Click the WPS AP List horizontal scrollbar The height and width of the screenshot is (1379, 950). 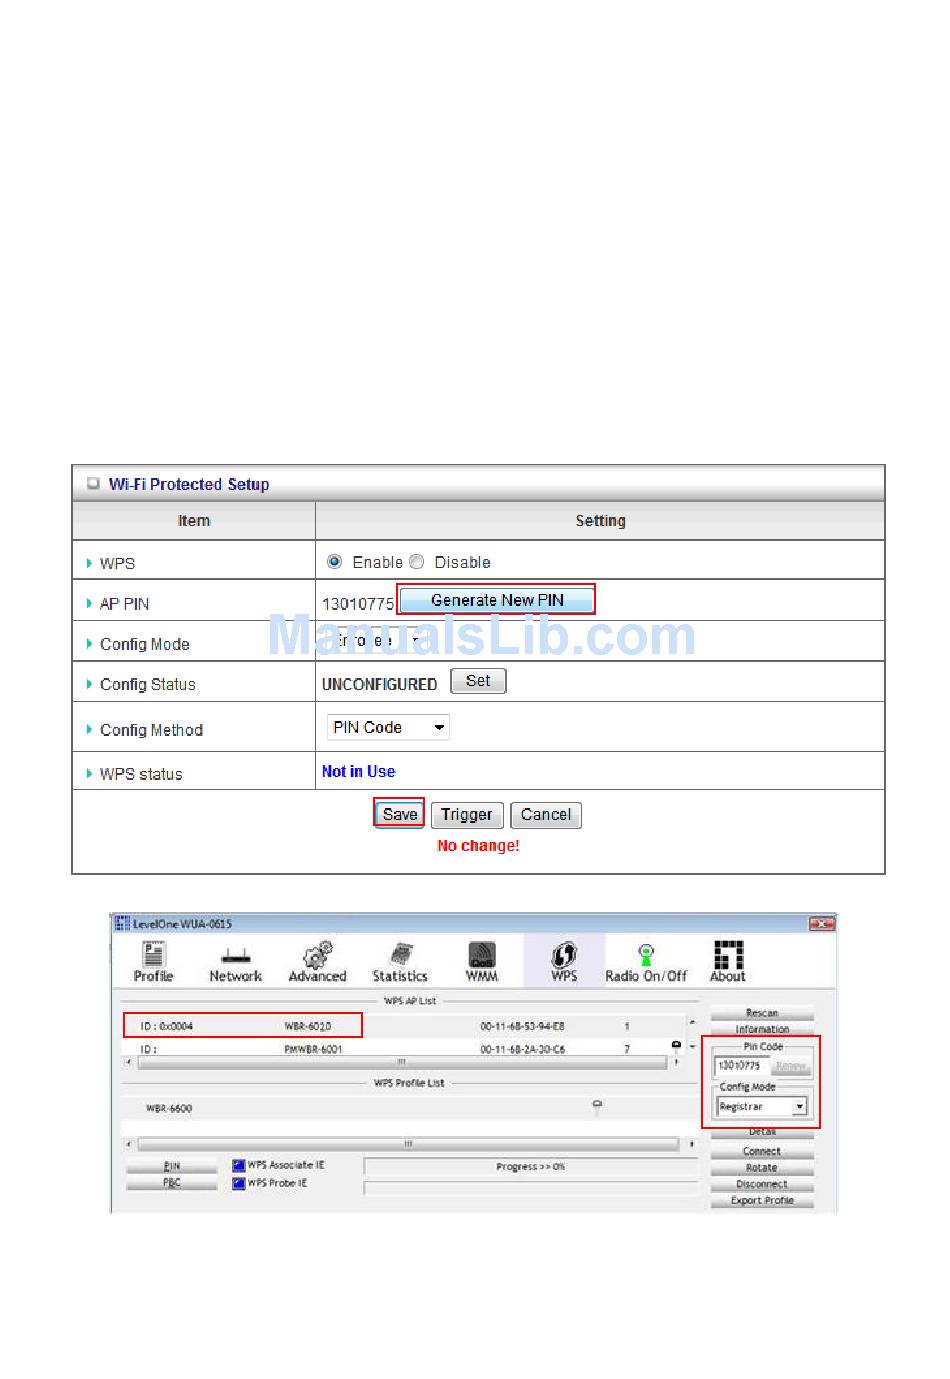401,1063
